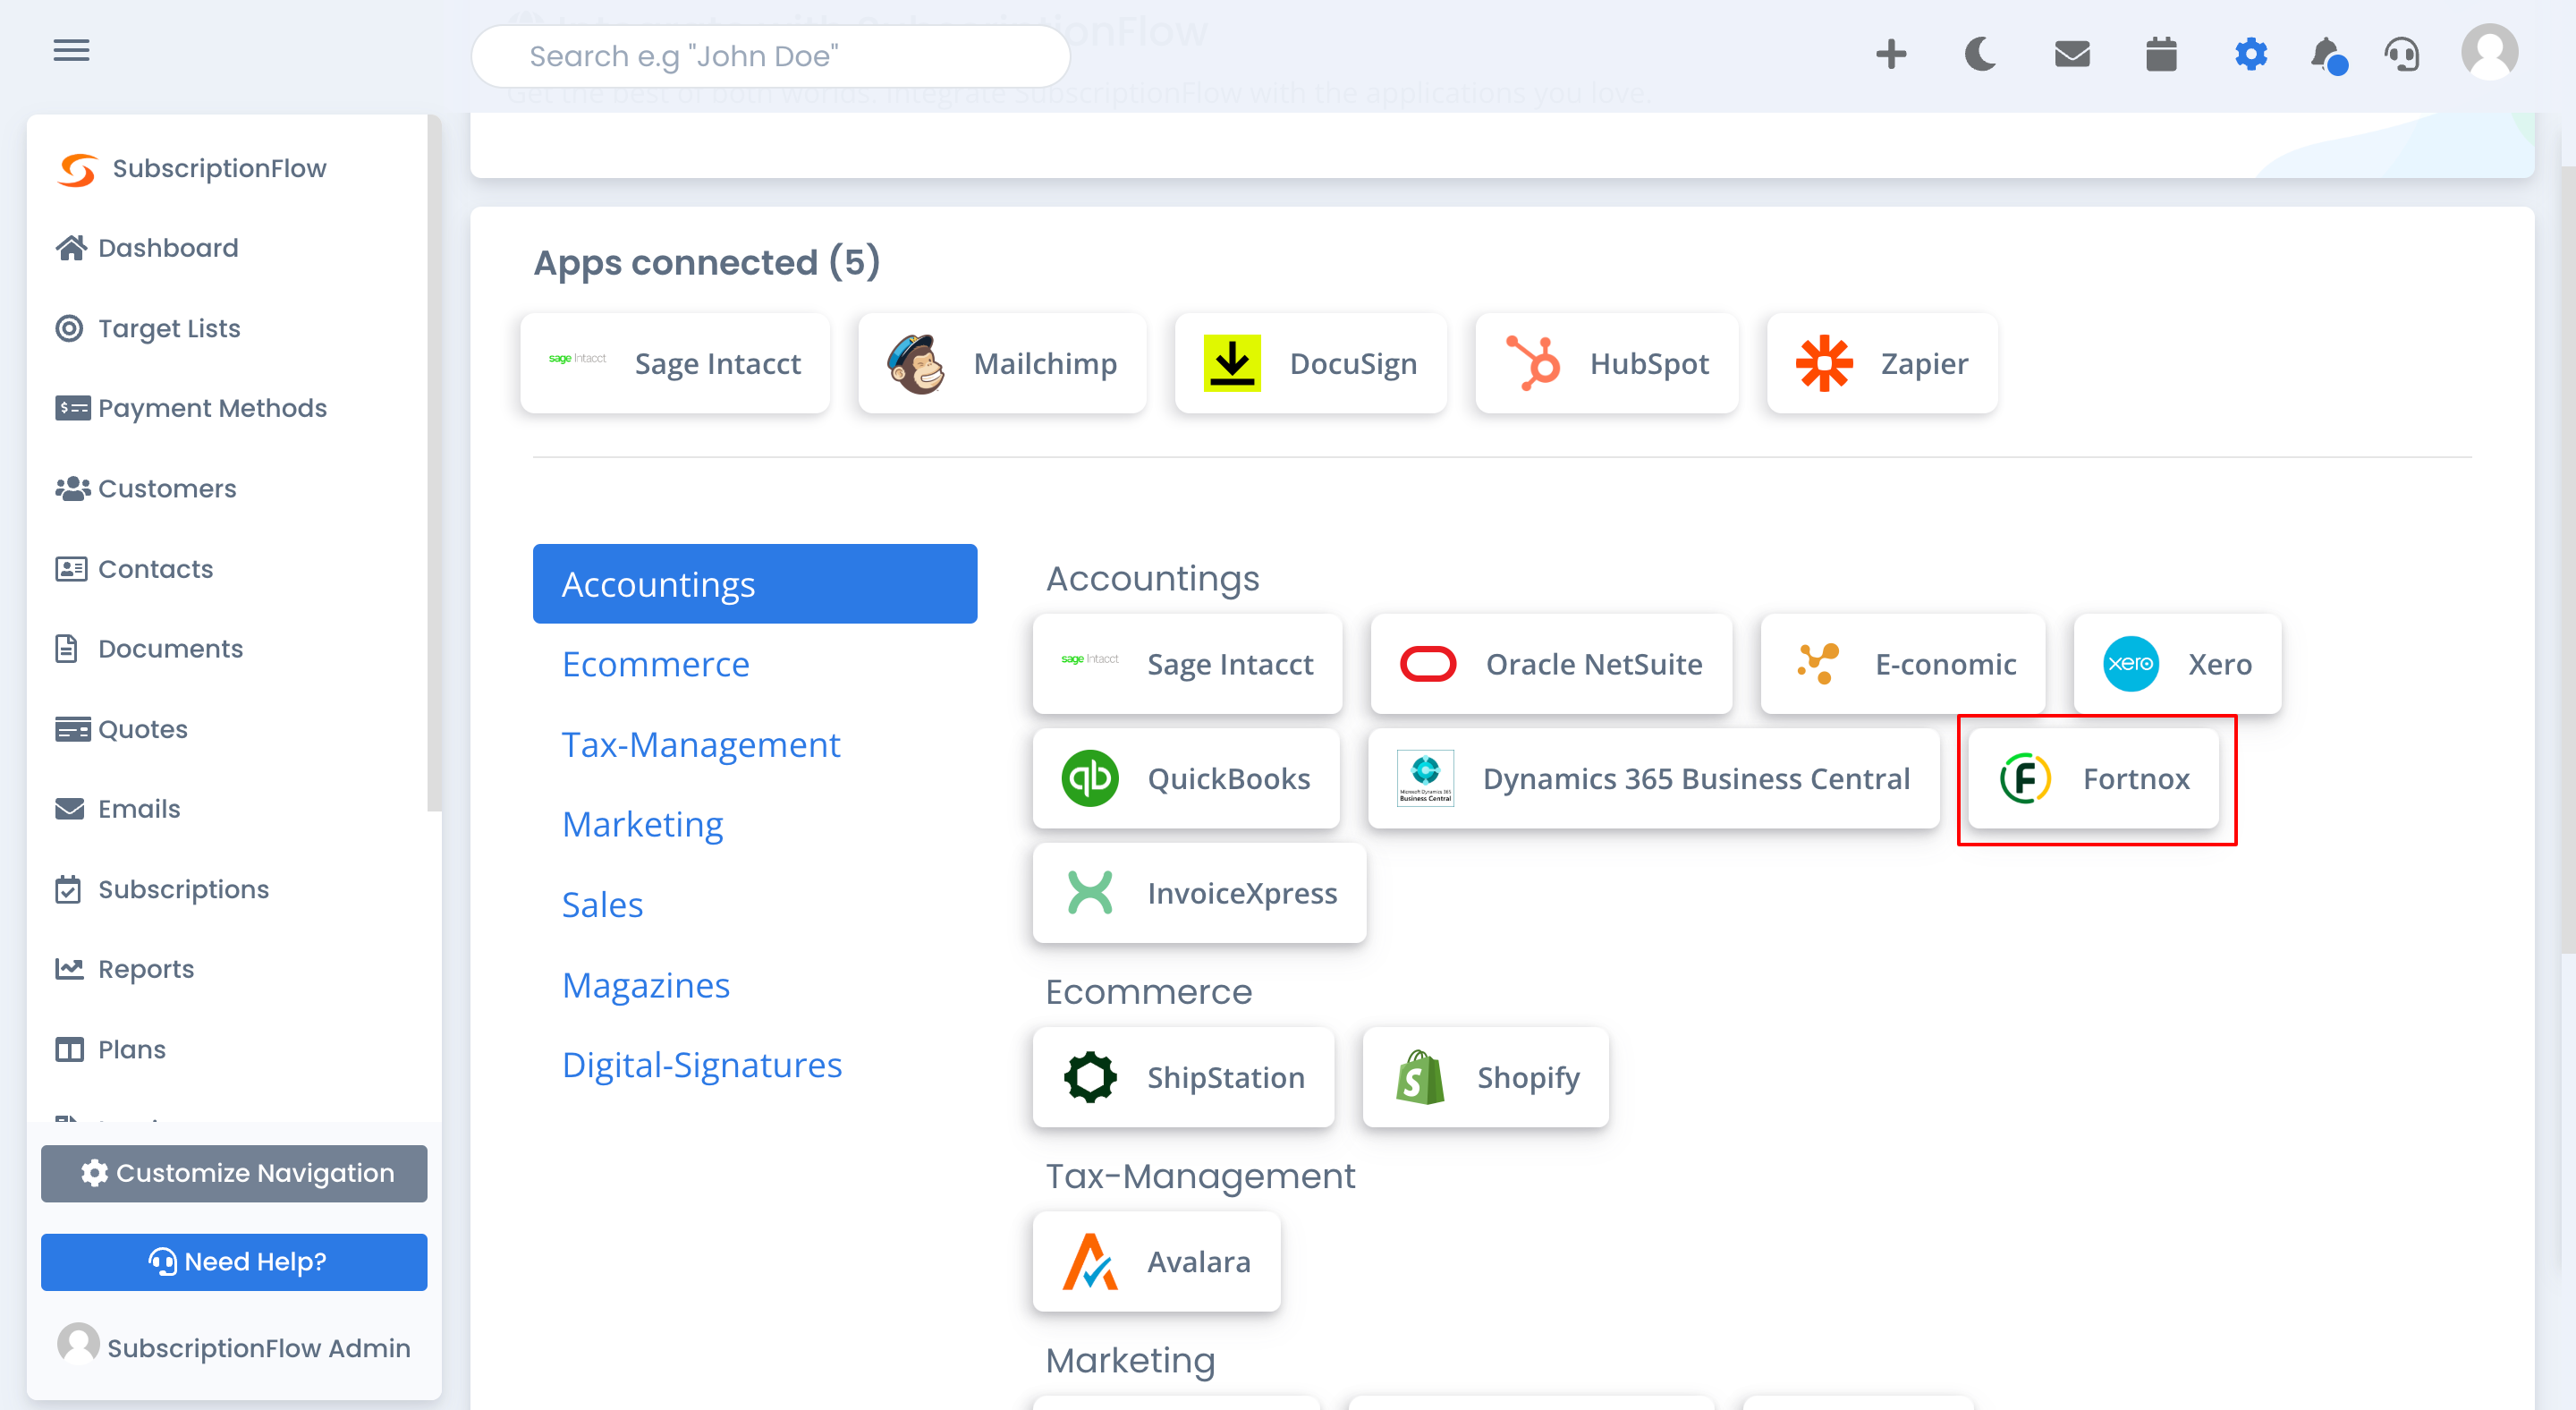
Task: Focus the search input field
Action: click(x=770, y=56)
